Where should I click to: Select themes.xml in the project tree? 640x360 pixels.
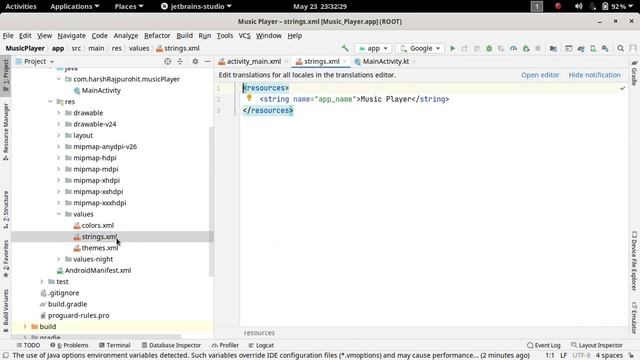100,248
